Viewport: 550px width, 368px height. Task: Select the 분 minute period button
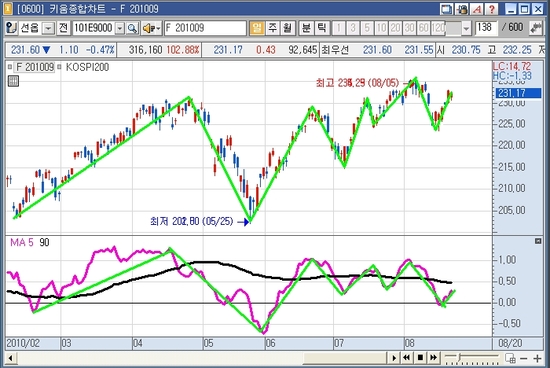(x=306, y=28)
